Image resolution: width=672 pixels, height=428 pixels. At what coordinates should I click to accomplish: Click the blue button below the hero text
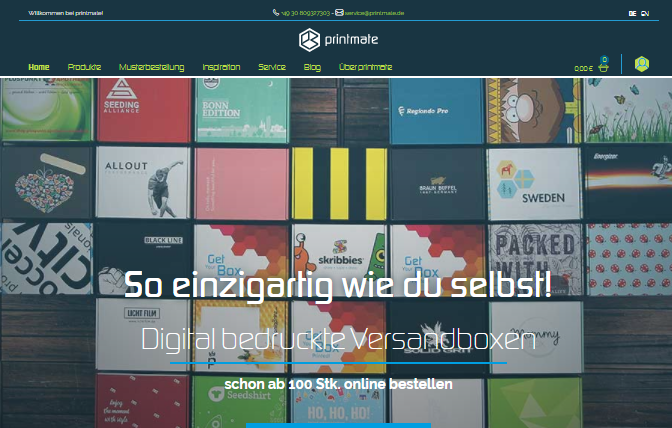tap(338, 425)
